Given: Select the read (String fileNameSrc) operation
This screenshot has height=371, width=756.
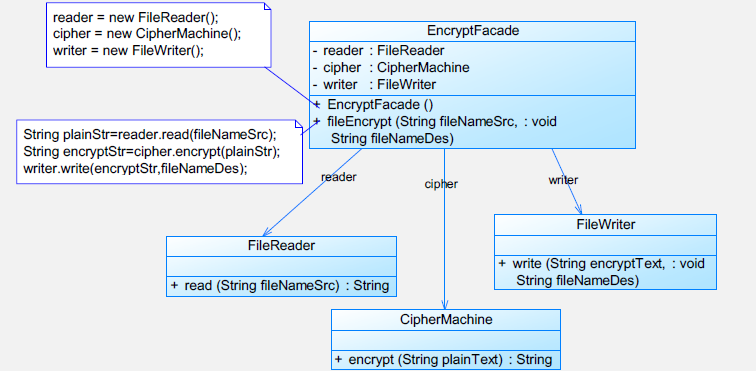Looking at the screenshot, I should click(280, 286).
